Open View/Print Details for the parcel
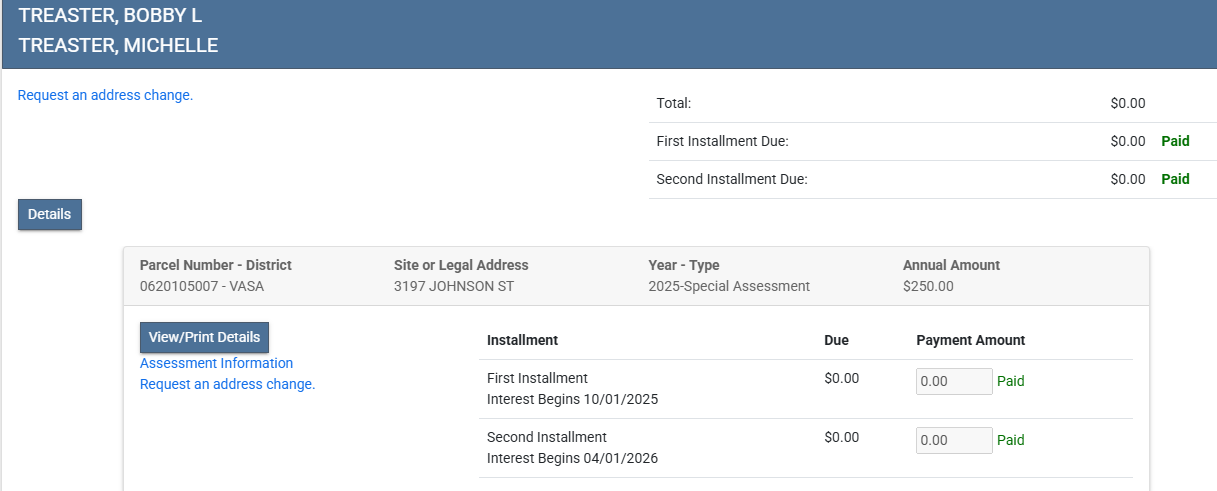This screenshot has width=1217, height=491. (x=204, y=337)
